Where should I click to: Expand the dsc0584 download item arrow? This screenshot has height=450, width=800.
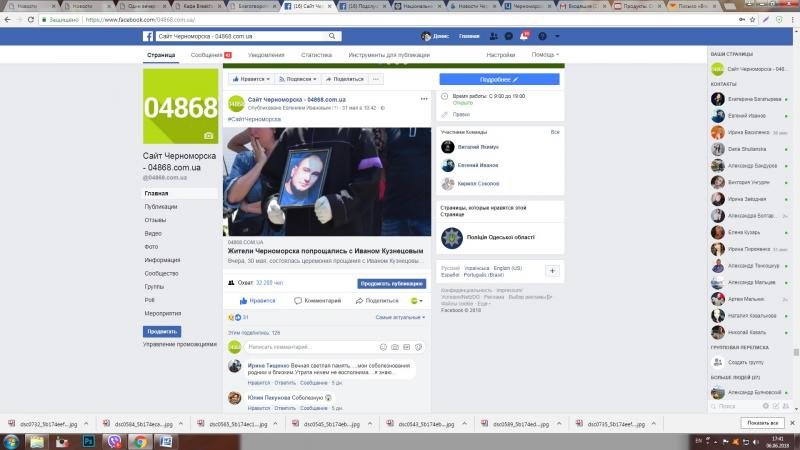click(181, 424)
